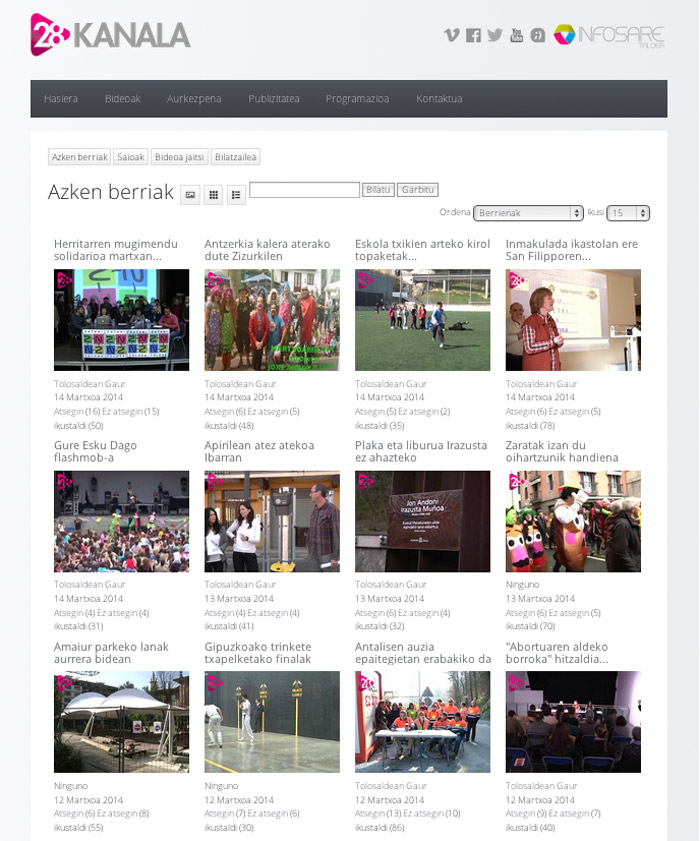Viewport: 700px width, 841px height.
Task: Open the Bideoak menu item
Action: 123,99
